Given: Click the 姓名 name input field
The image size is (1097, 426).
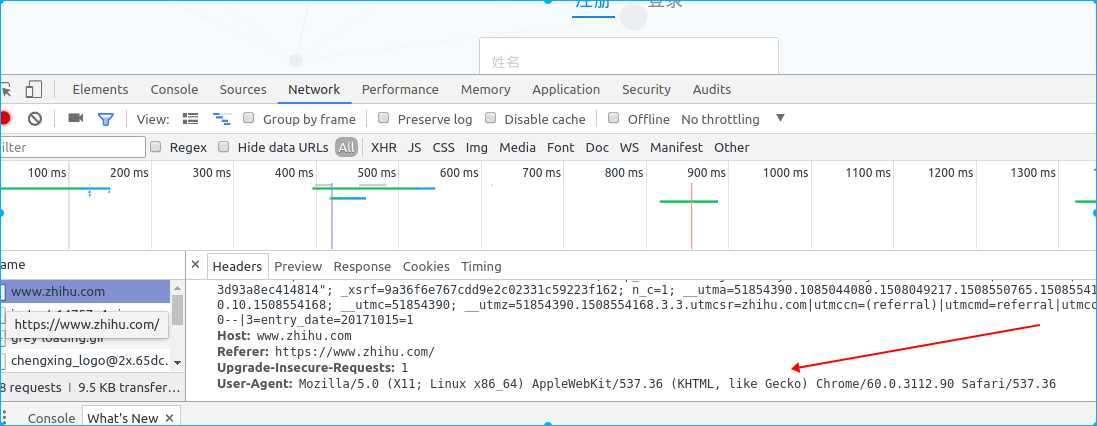Looking at the screenshot, I should [628, 57].
